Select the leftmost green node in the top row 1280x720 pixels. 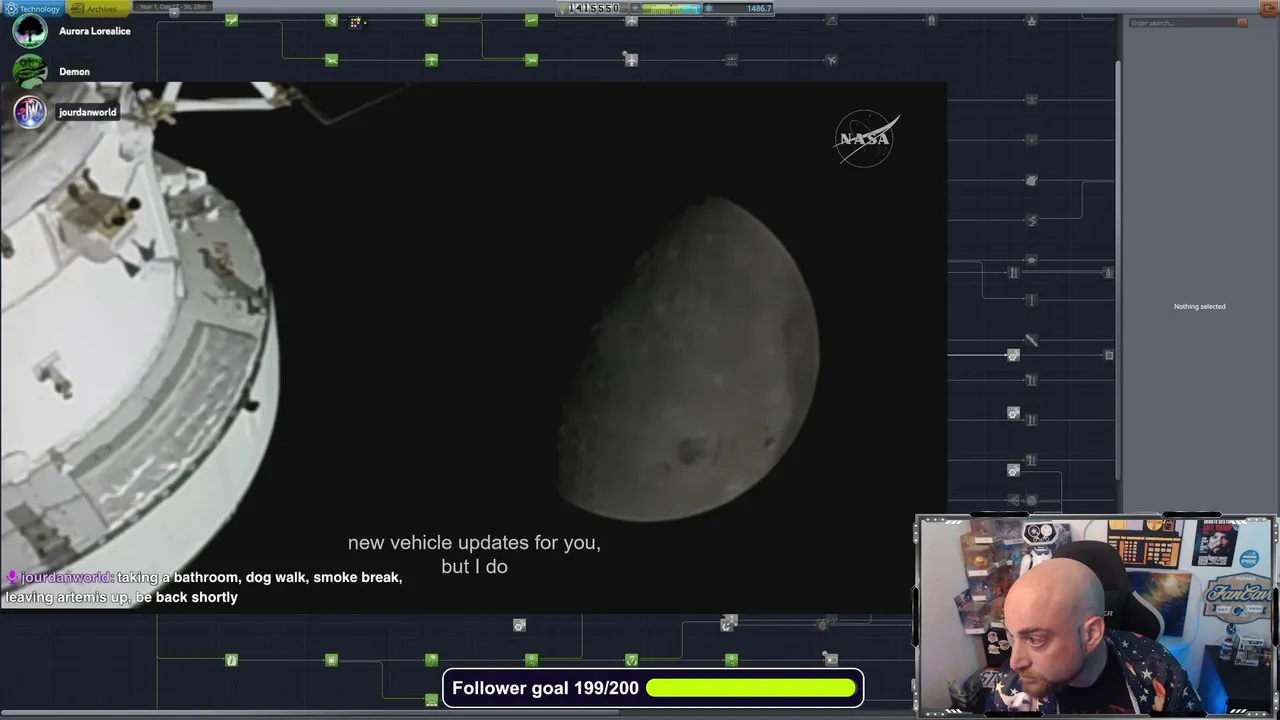pyautogui.click(x=231, y=20)
